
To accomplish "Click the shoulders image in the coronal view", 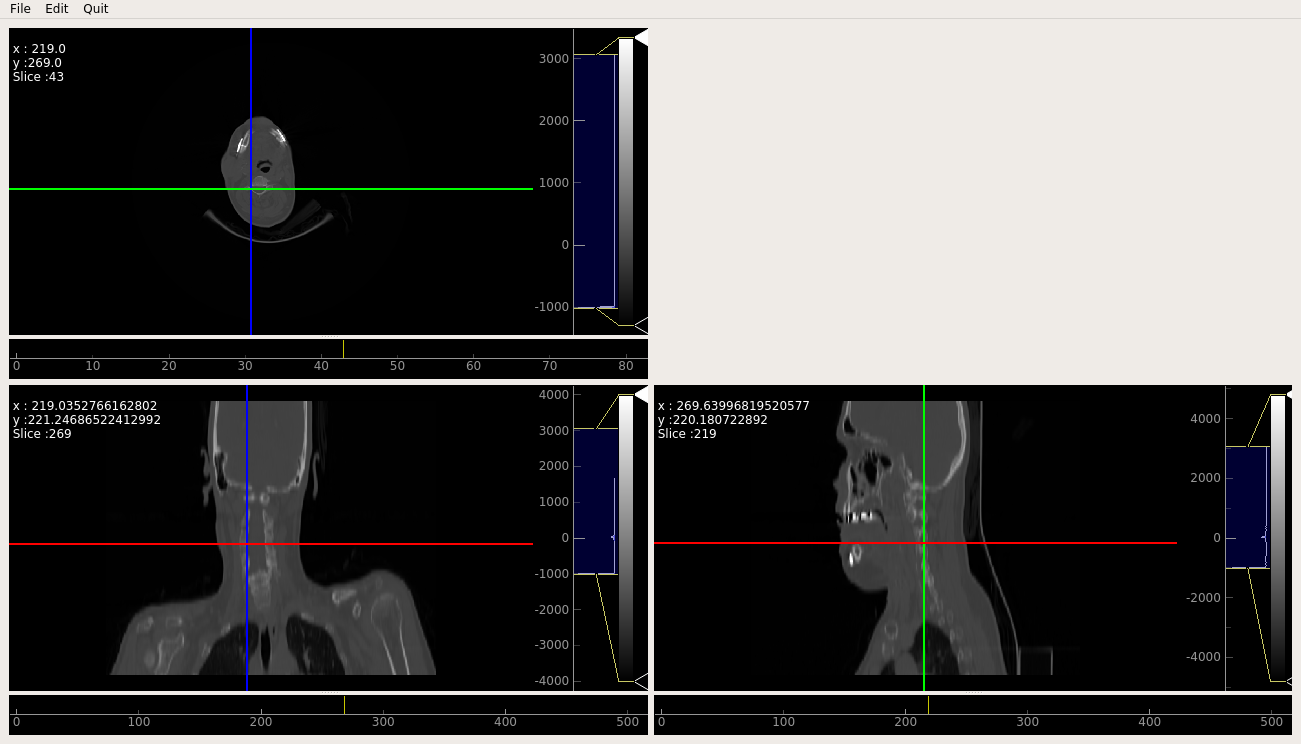I will (x=272, y=538).
